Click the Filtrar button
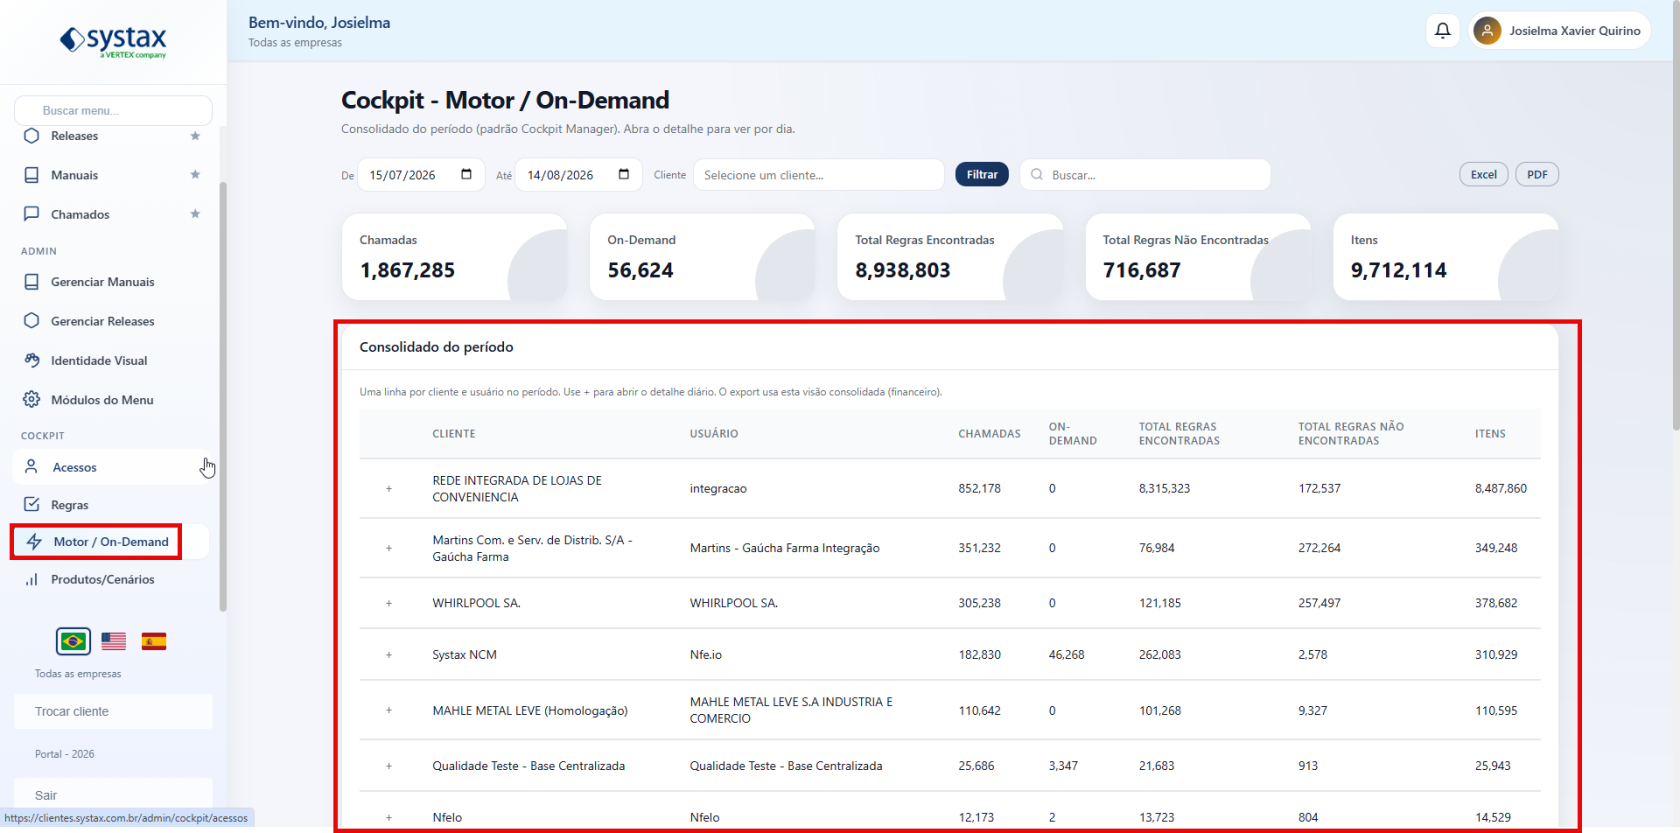 coord(982,174)
